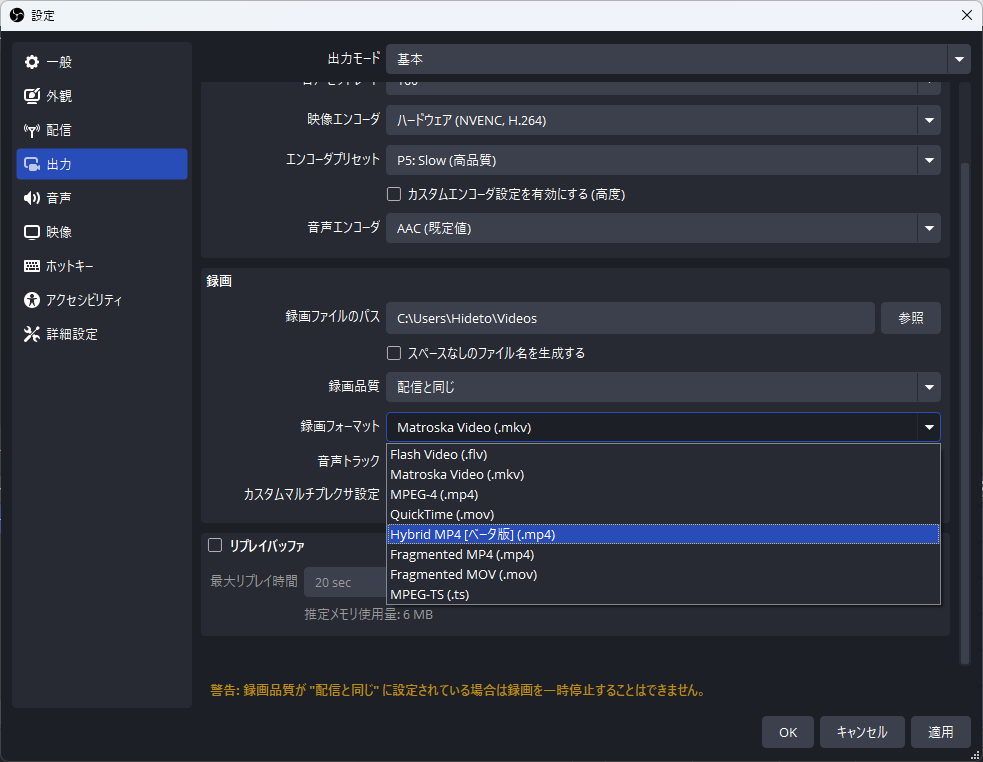
Task: Open the 映像 settings page
Action: coord(102,232)
